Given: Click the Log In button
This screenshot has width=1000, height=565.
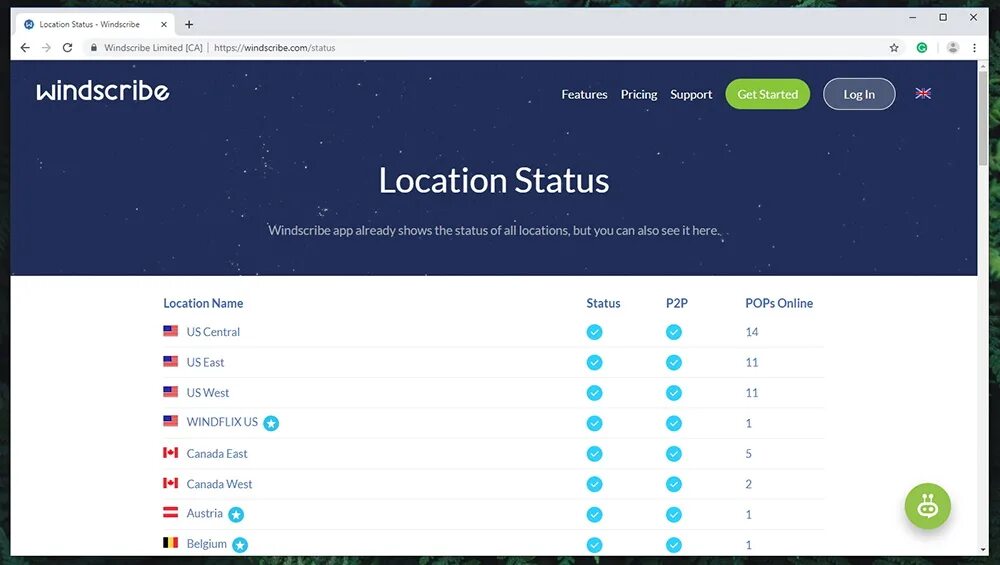Looking at the screenshot, I should point(859,94).
